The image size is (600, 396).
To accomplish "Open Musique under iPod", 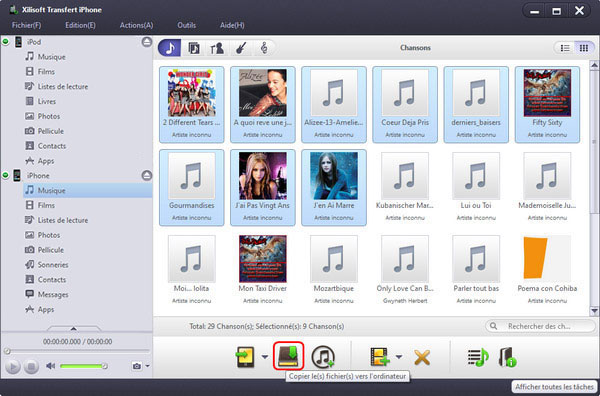I will coord(51,57).
